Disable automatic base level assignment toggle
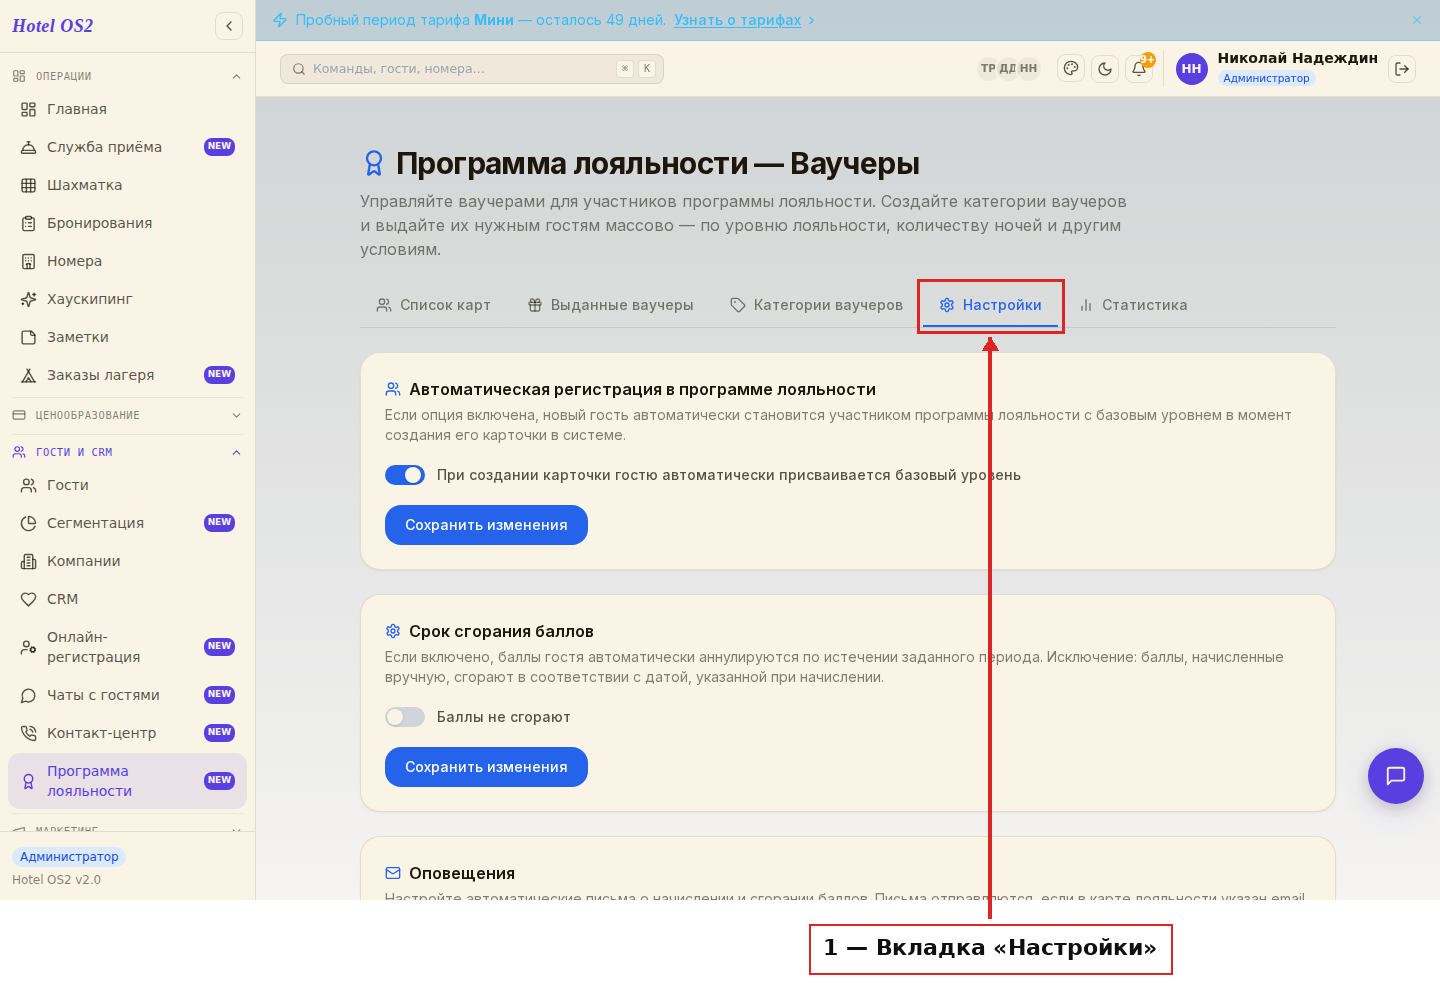The height and width of the screenshot is (998, 1440). (x=405, y=475)
